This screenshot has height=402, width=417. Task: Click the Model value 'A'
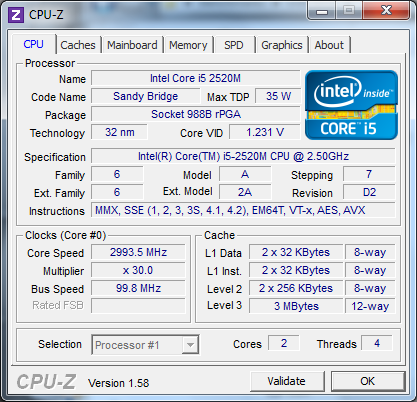pos(245,174)
